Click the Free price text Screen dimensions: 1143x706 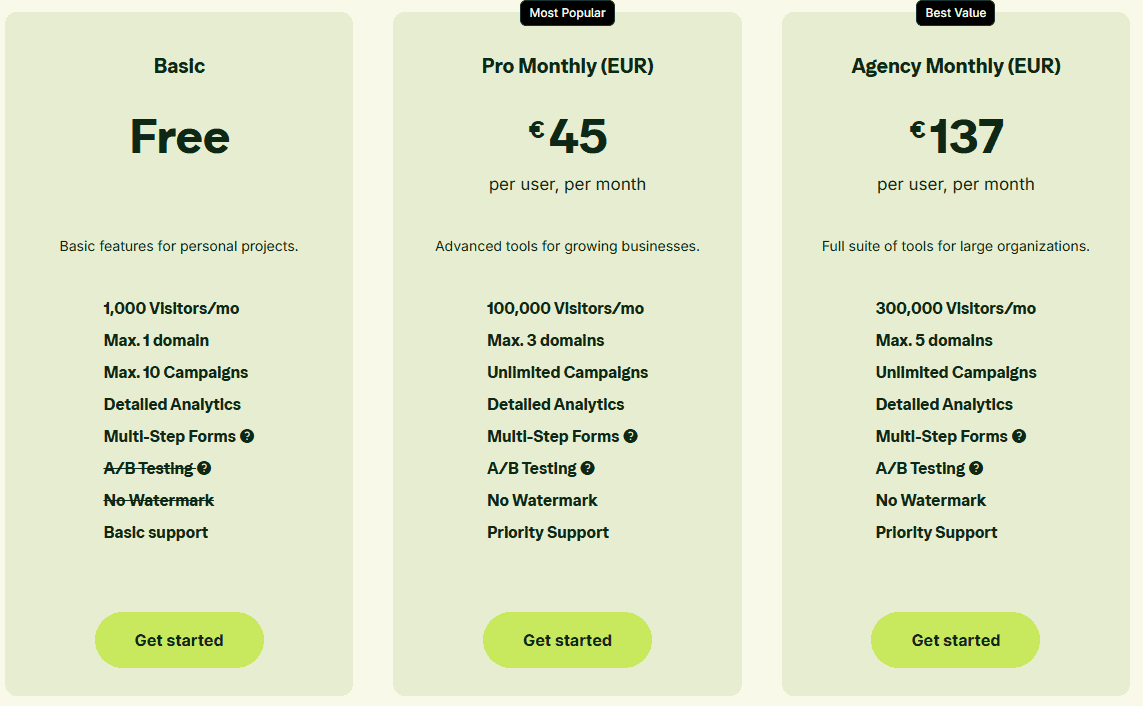coord(179,138)
